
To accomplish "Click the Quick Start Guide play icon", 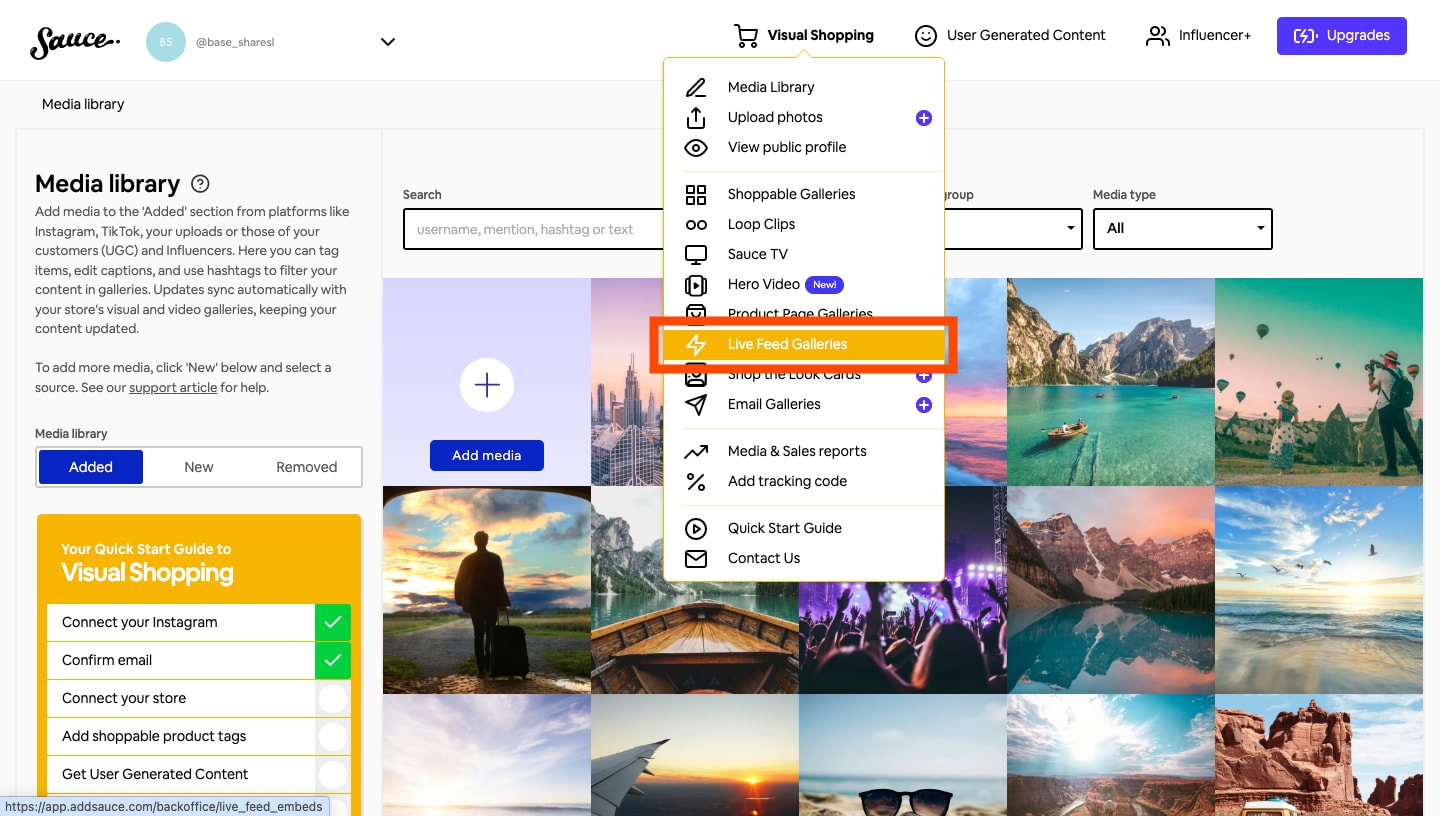I will click(x=696, y=529).
